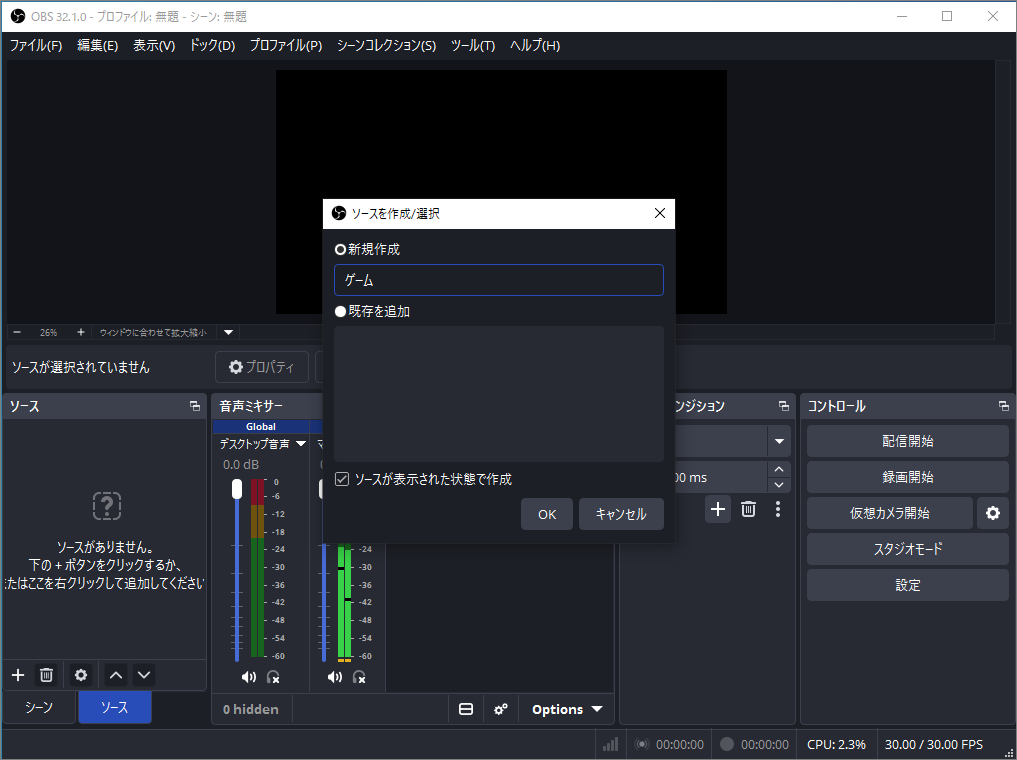Click the CPU: 2.3% status text
This screenshot has width=1017, height=760.
tap(836, 744)
